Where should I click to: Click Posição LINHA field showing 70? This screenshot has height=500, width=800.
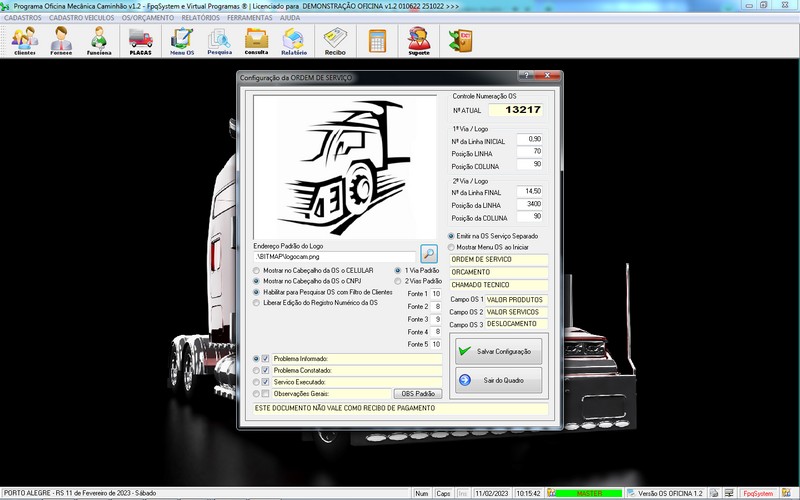pyautogui.click(x=530, y=152)
